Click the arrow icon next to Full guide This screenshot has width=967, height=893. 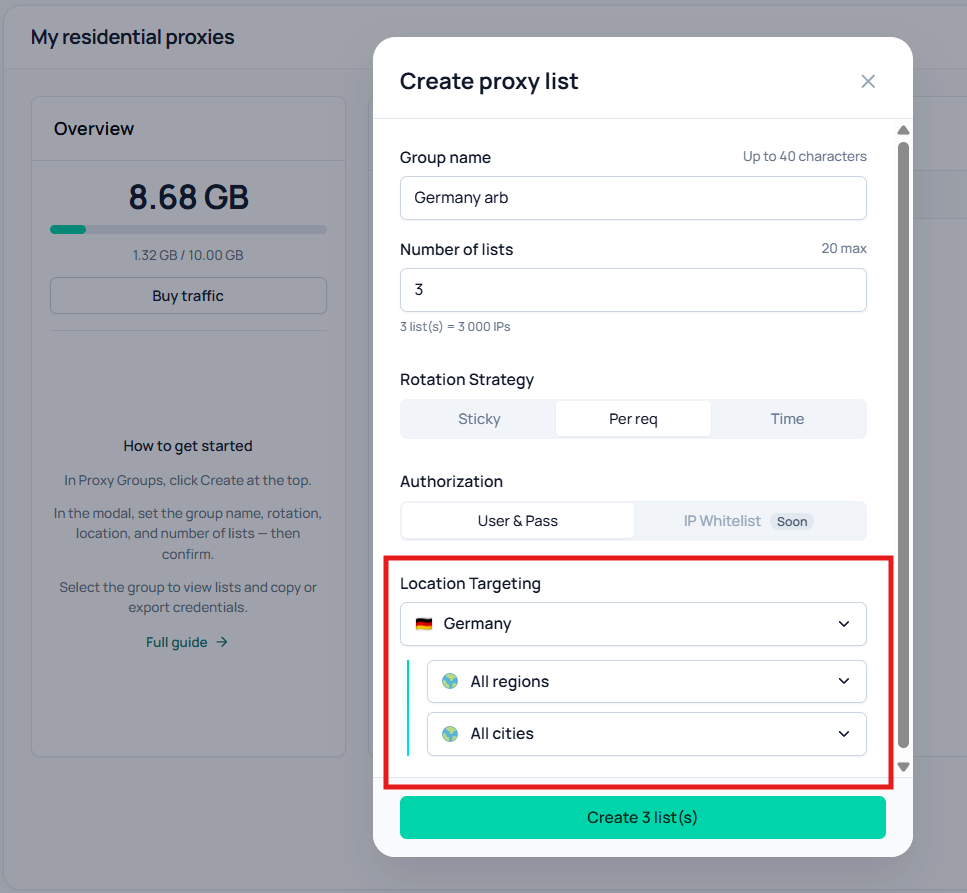click(222, 642)
